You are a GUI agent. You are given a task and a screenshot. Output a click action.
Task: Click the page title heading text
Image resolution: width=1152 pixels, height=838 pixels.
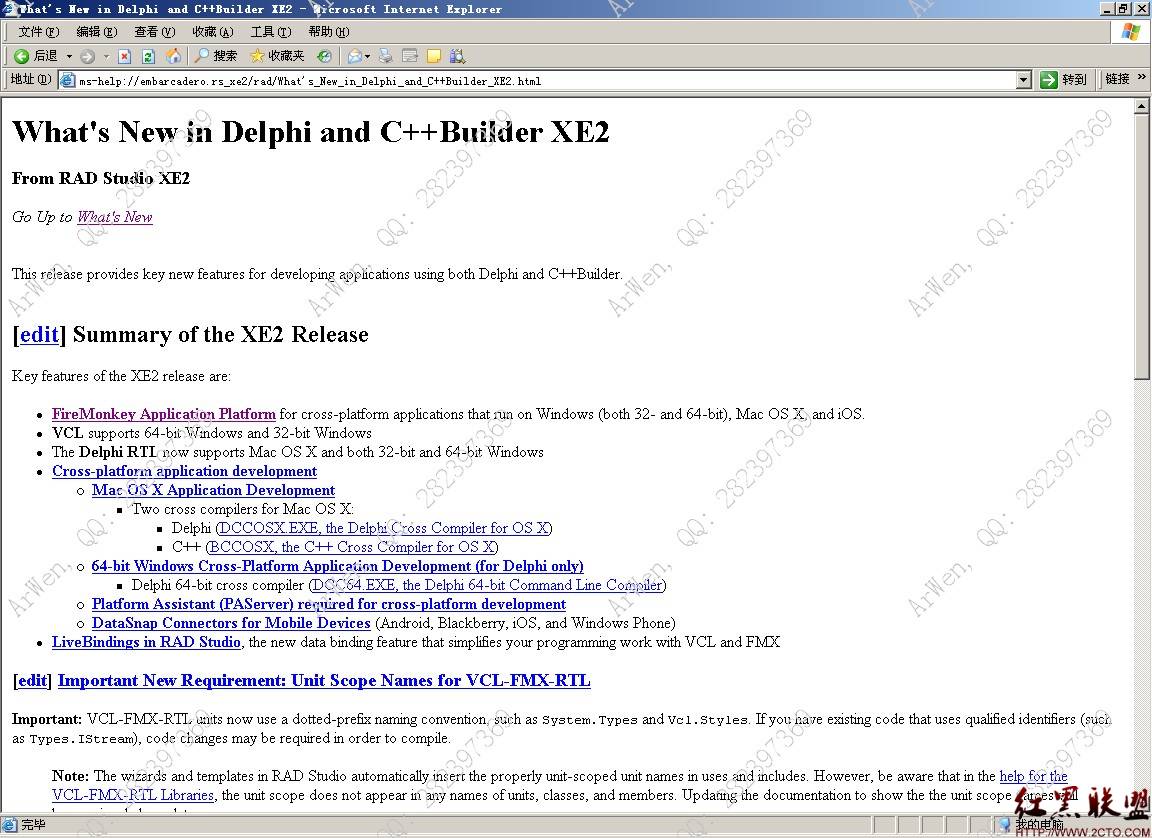[x=311, y=132]
